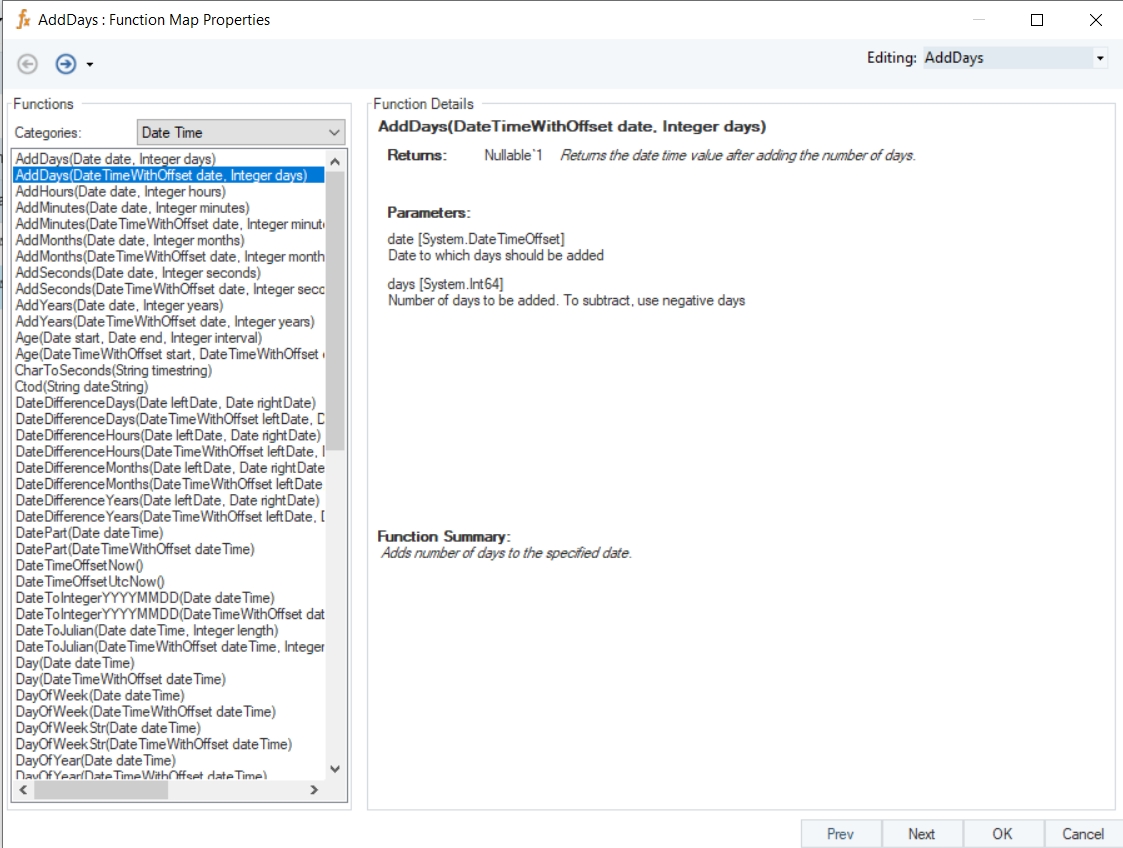1123x848 pixels.
Task: Pick the DateTimeOffsetNow() function
Action: point(79,565)
